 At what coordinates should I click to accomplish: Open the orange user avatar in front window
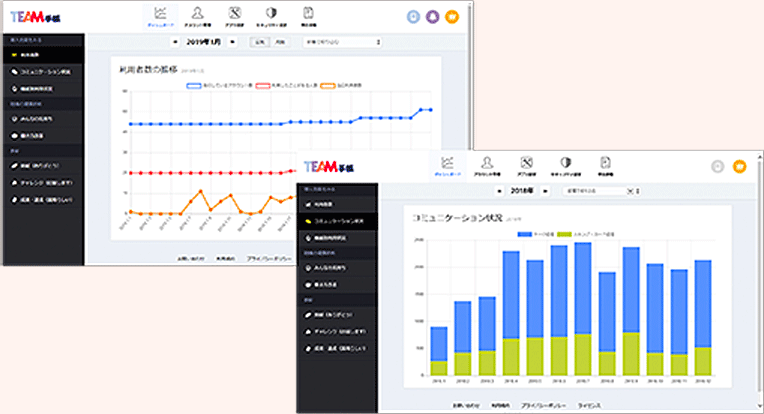point(740,167)
